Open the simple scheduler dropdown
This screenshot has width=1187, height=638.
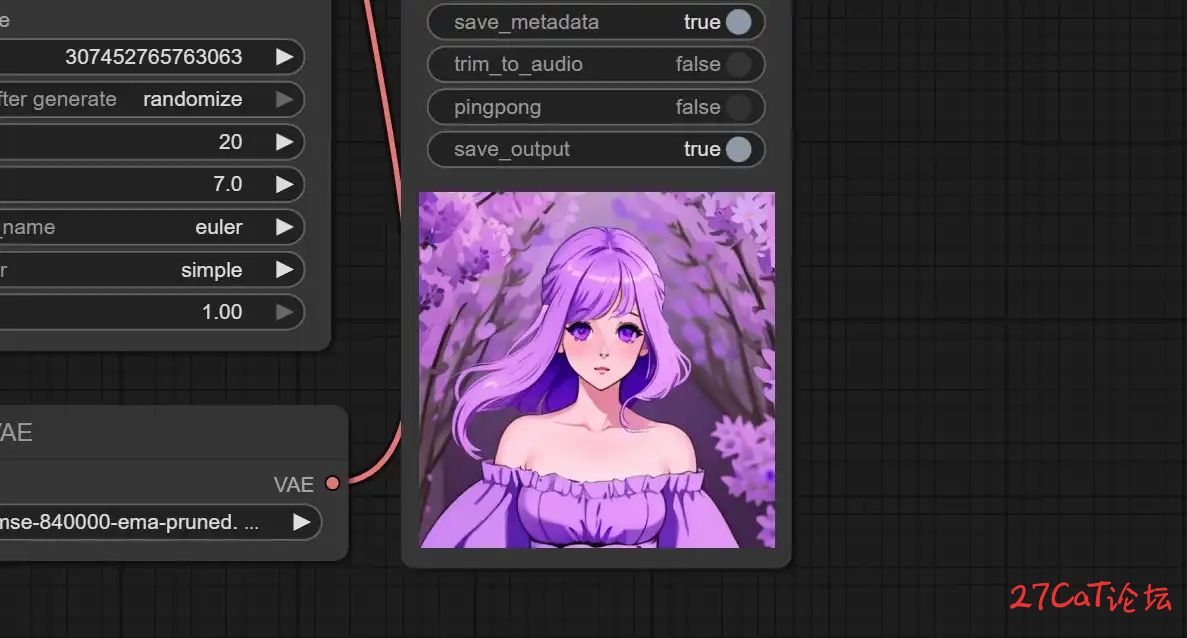[x=285, y=270]
